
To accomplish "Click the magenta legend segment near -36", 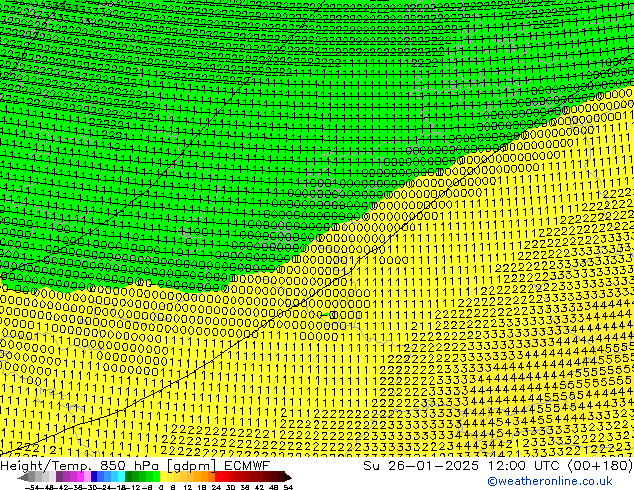I will click(x=80, y=477).
